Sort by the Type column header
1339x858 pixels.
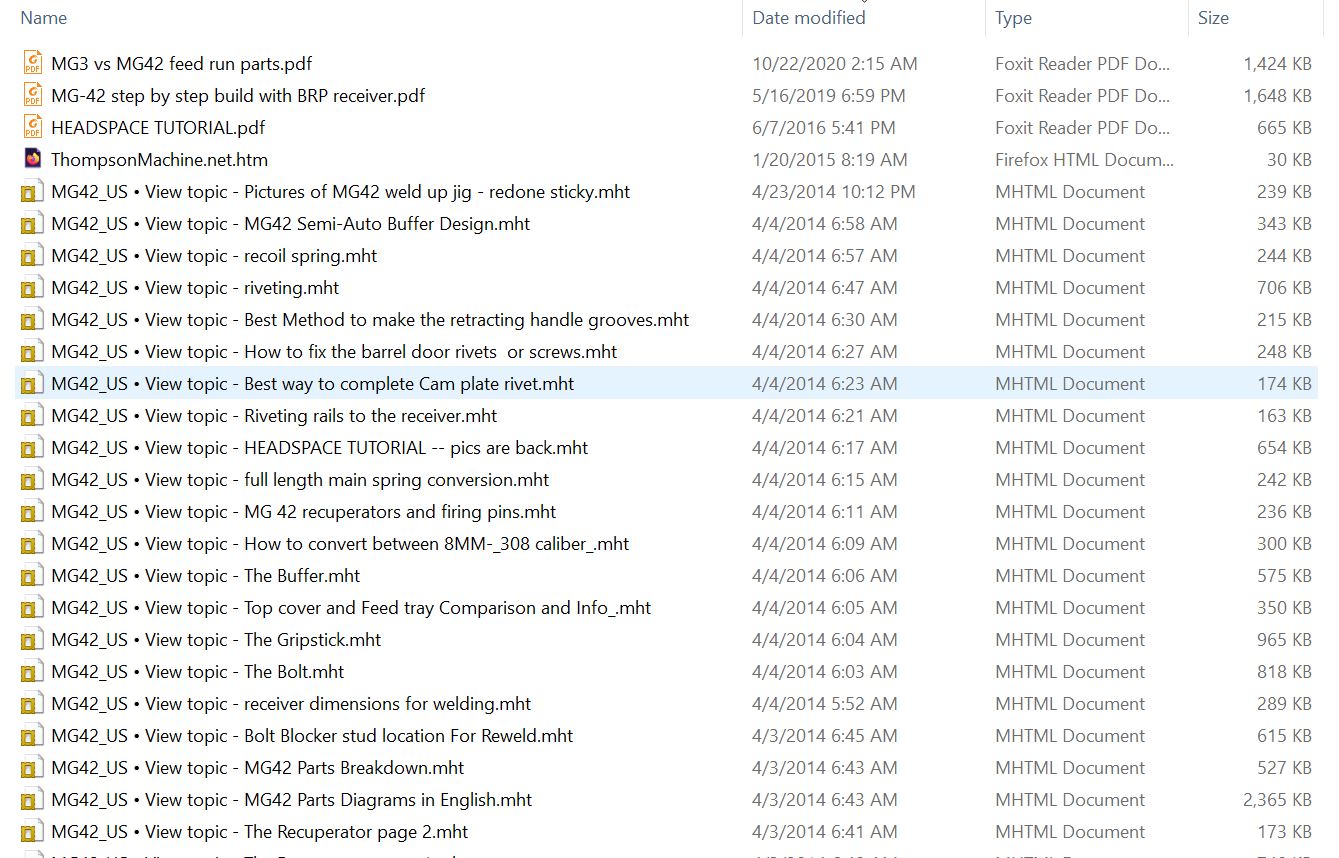[x=1013, y=17]
